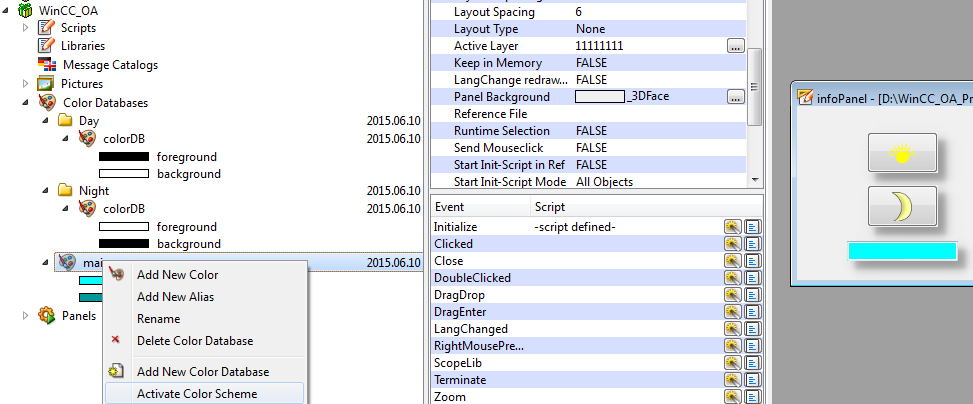Click the ellipsis button beside Active Layer
The image size is (973, 404).
[735, 46]
